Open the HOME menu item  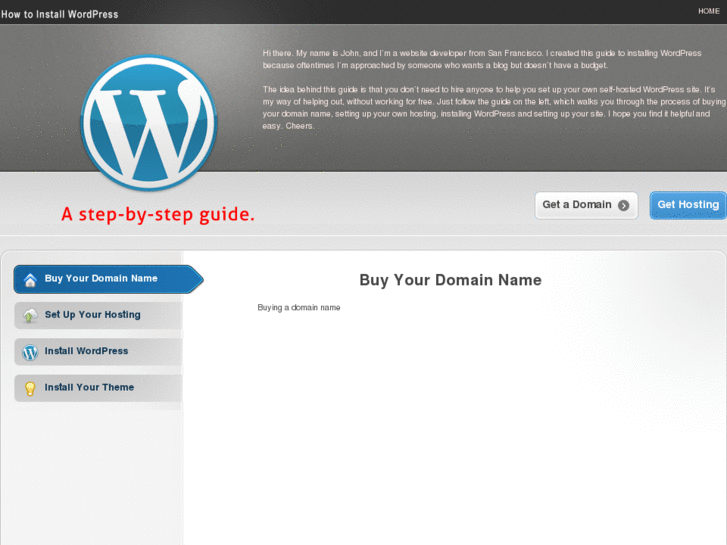(x=709, y=11)
